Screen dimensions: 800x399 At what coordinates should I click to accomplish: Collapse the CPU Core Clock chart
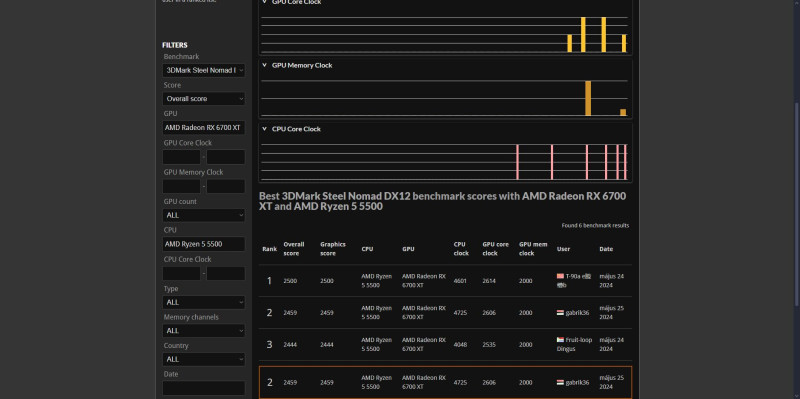point(264,129)
